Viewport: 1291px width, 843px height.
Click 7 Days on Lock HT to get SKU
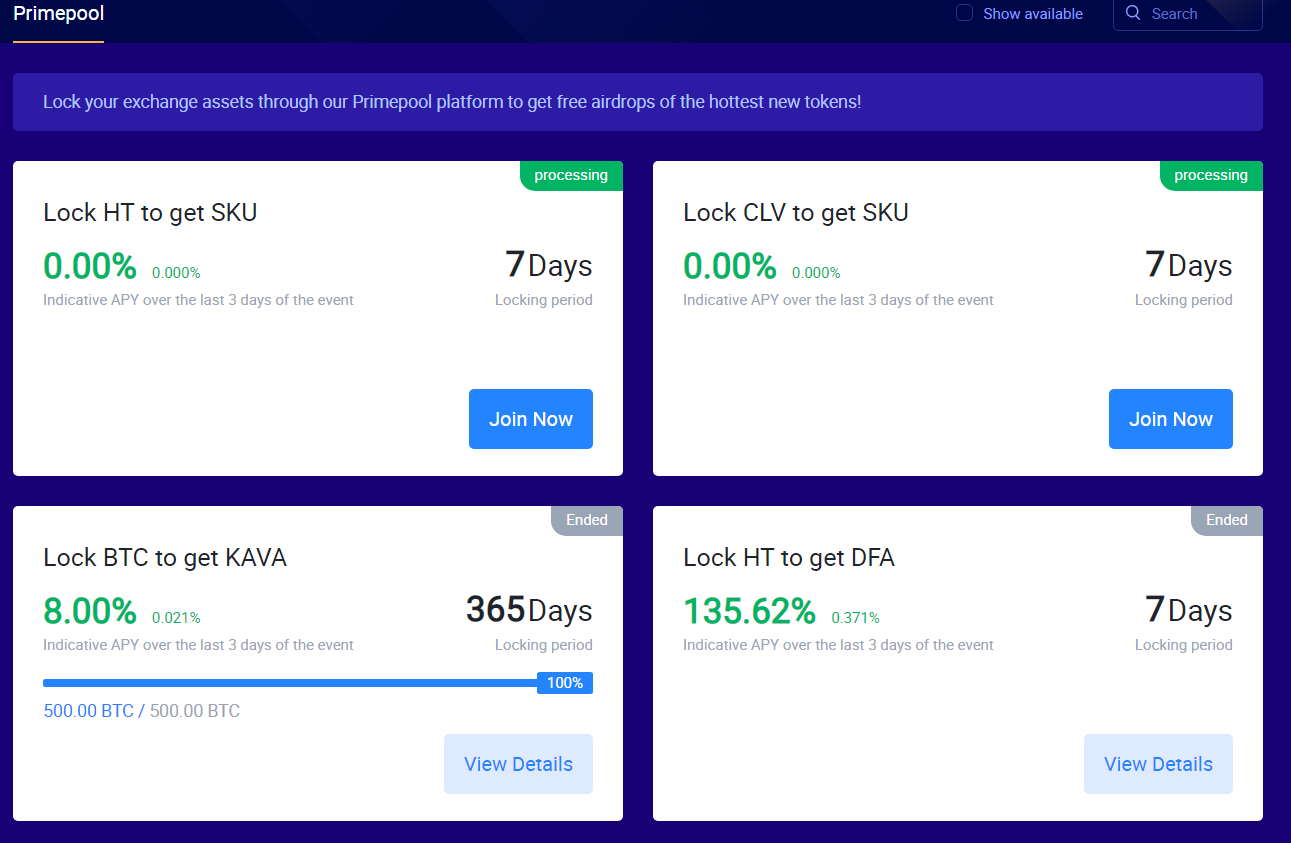coord(549,265)
